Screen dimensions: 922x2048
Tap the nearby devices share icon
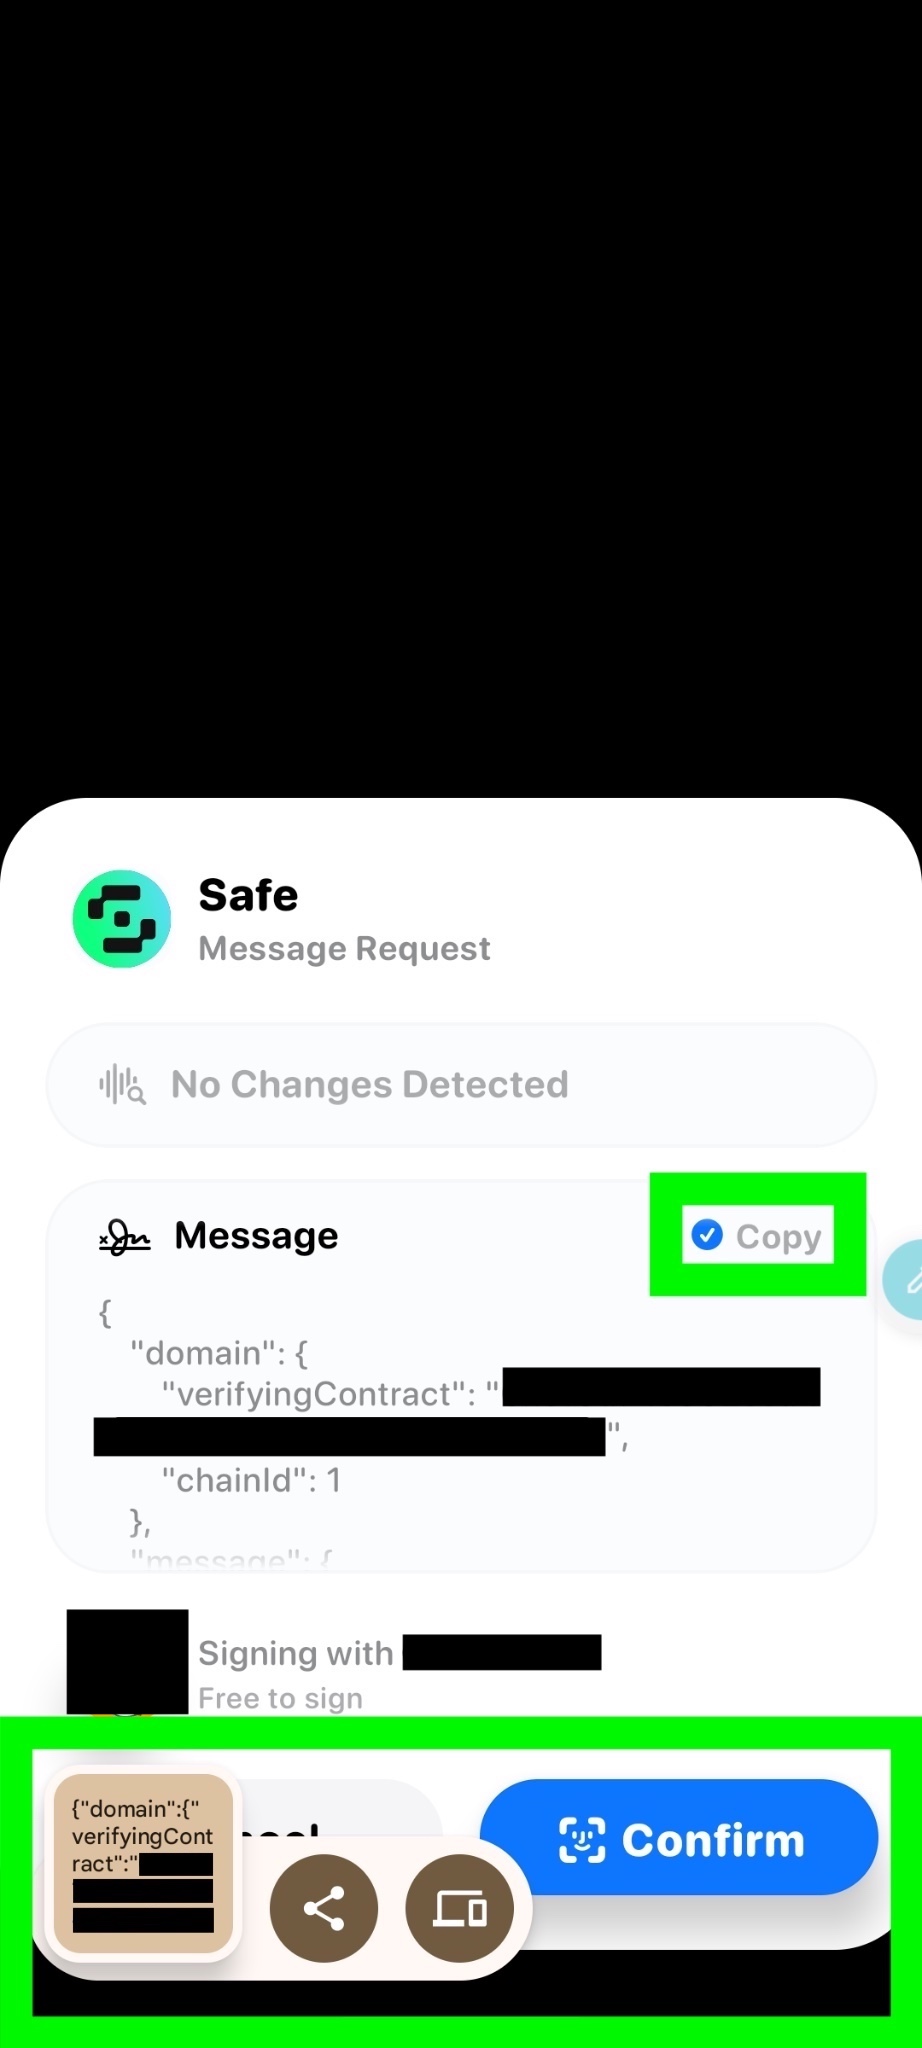click(x=459, y=1908)
